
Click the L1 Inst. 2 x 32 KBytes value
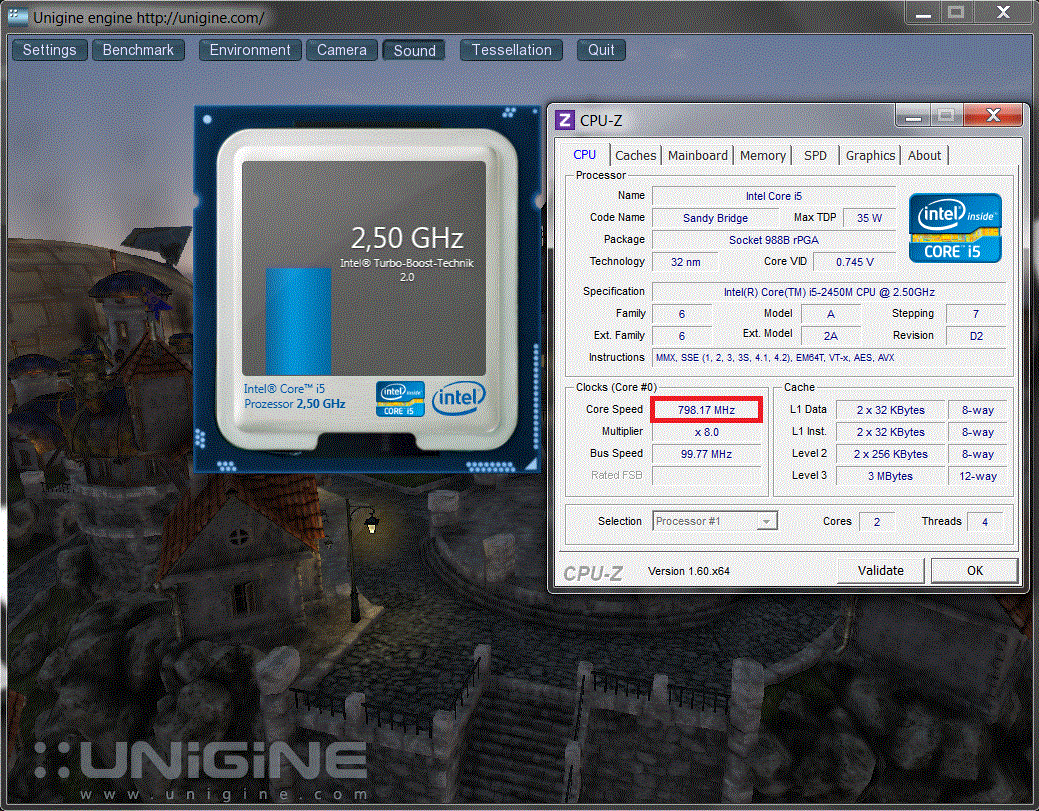point(890,432)
